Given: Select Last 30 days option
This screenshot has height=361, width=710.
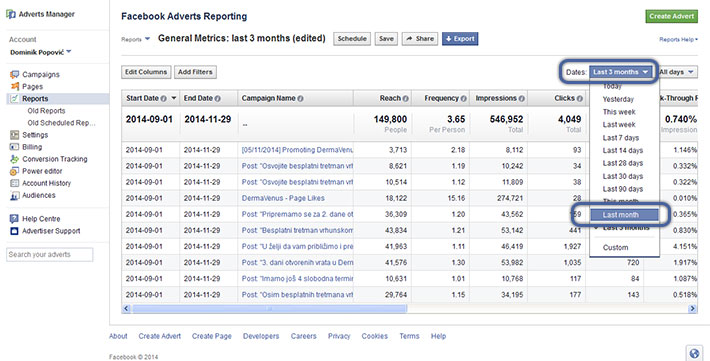Looking at the screenshot, I should pos(624,176).
